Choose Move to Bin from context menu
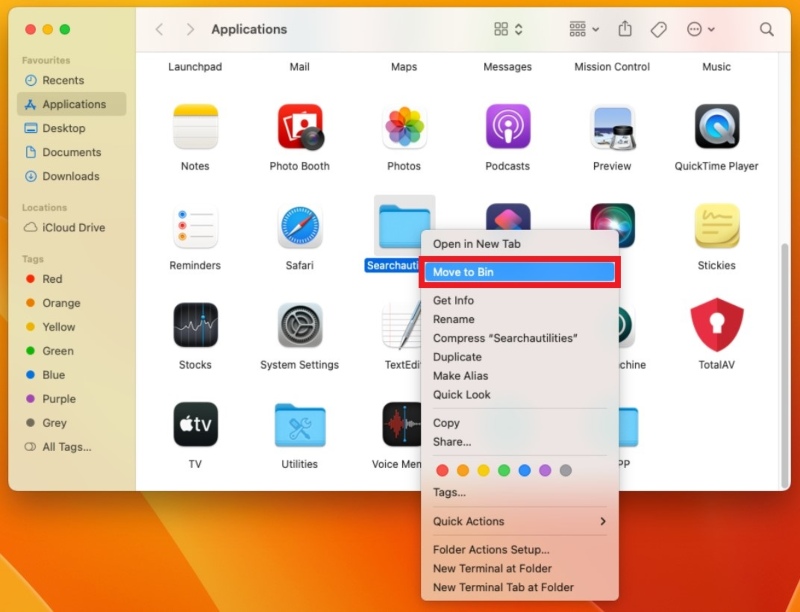 tap(519, 272)
